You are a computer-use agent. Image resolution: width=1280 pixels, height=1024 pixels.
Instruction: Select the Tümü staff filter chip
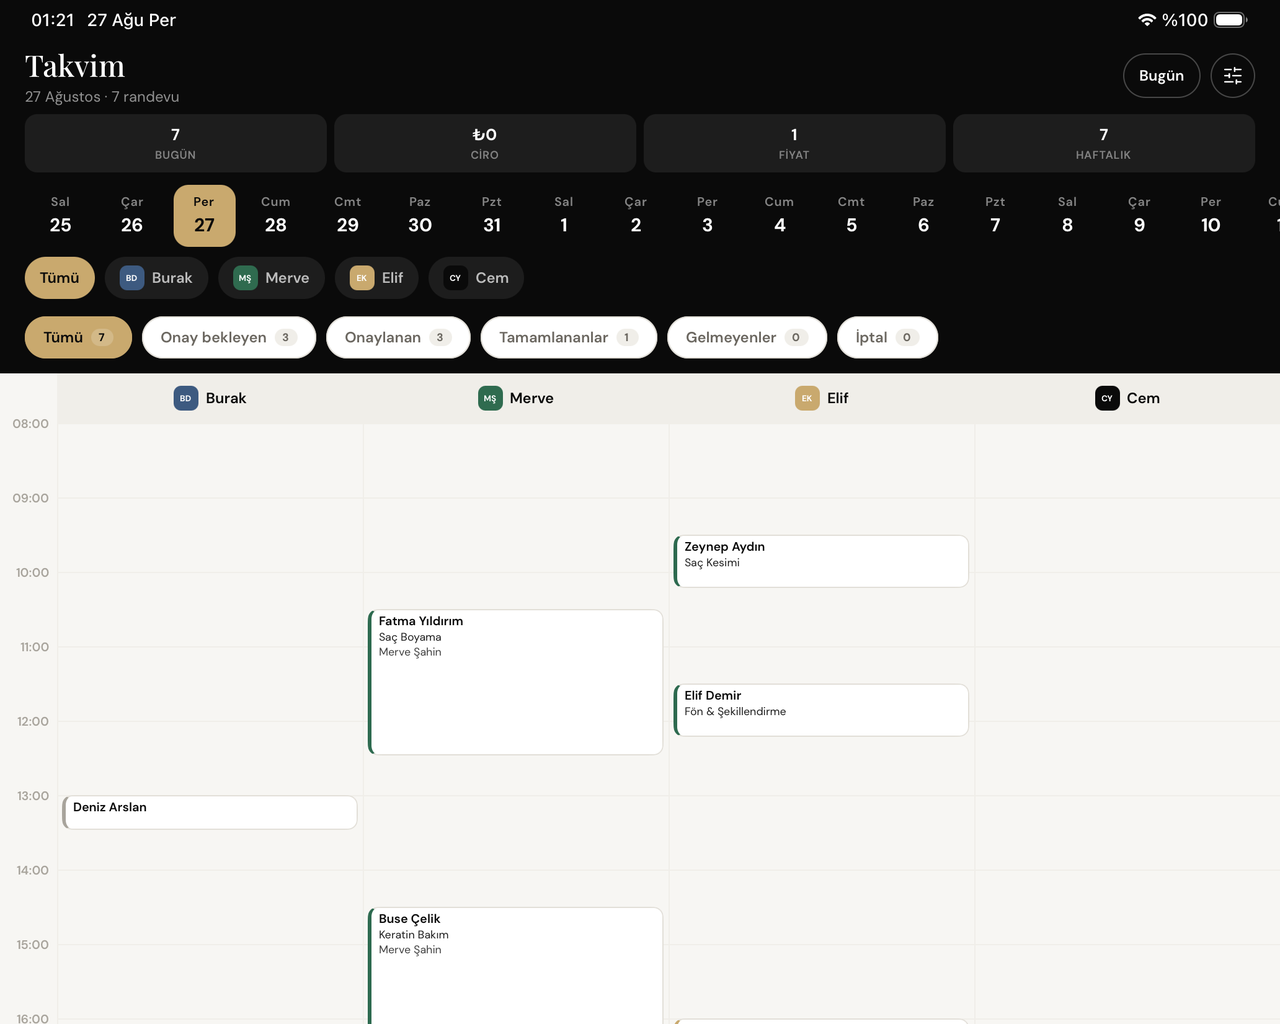(60, 278)
